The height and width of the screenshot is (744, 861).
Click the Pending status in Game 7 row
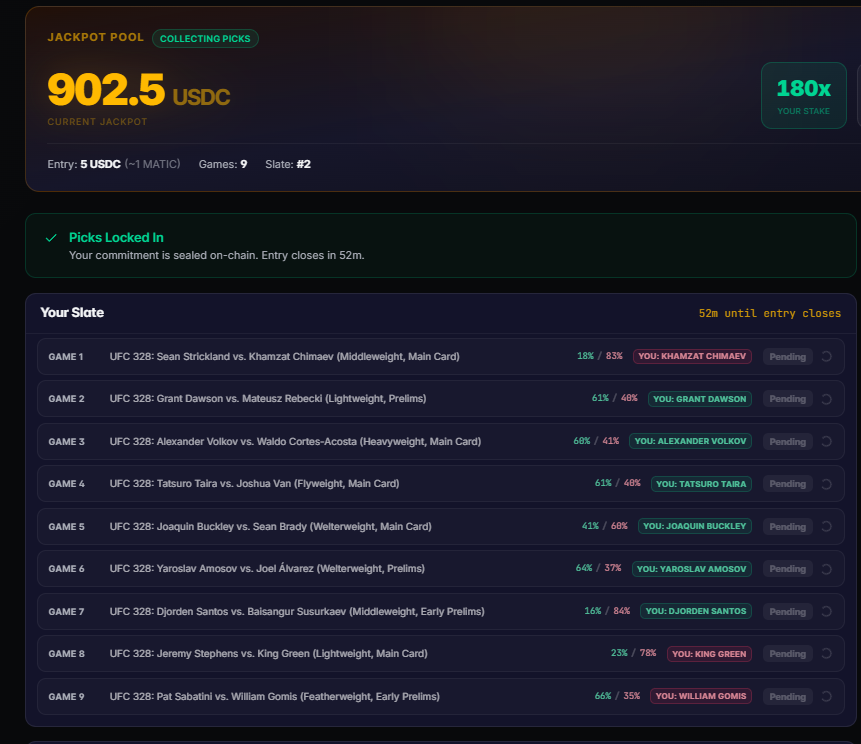coord(787,611)
